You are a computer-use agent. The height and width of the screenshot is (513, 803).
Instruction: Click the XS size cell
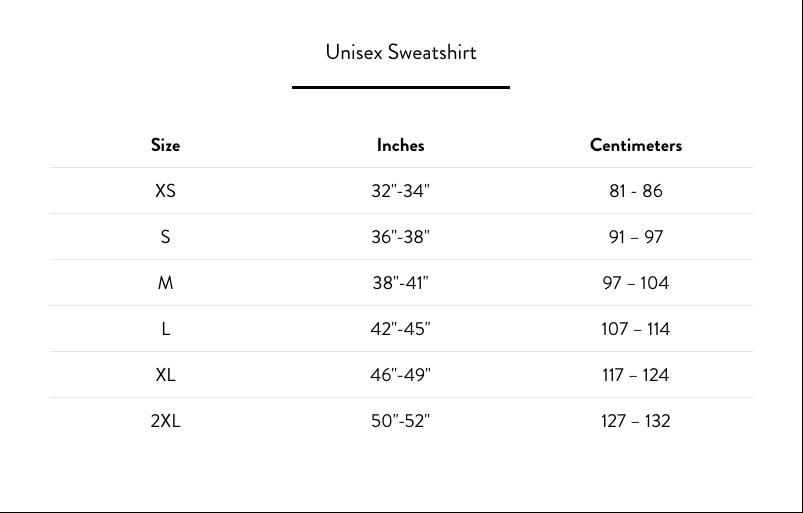165,191
